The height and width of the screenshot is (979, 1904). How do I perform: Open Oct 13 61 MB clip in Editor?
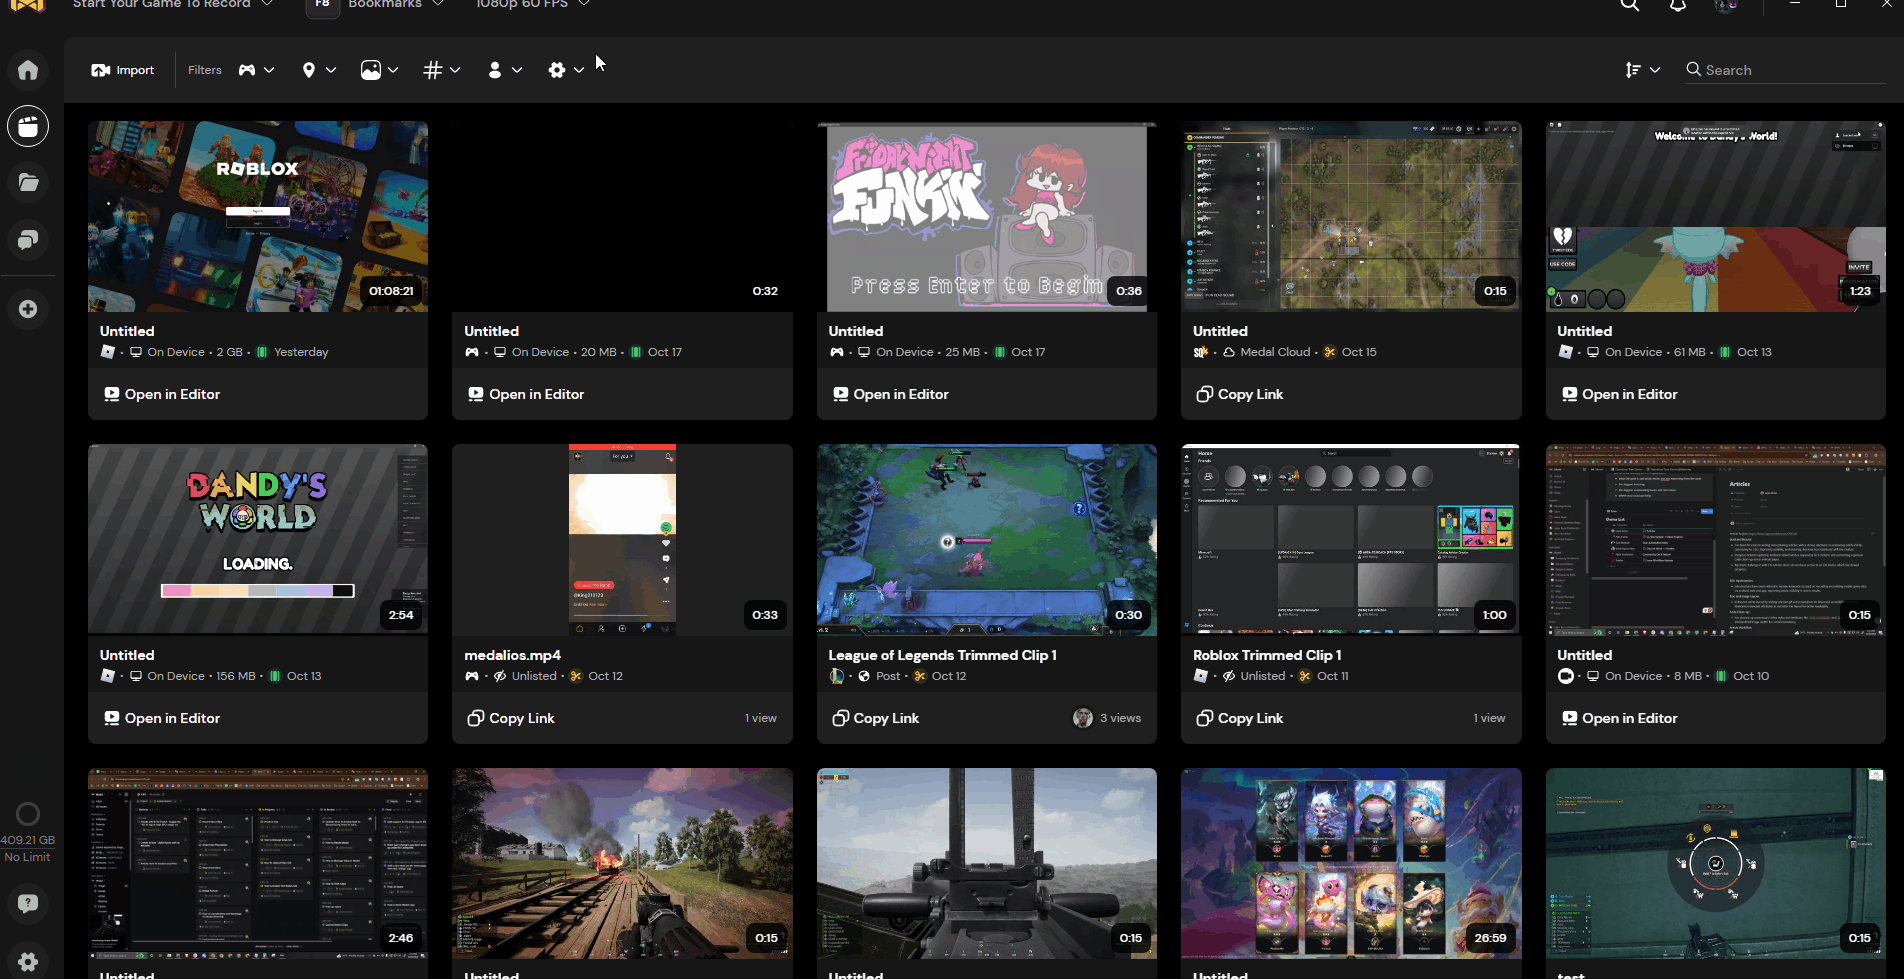point(1620,394)
